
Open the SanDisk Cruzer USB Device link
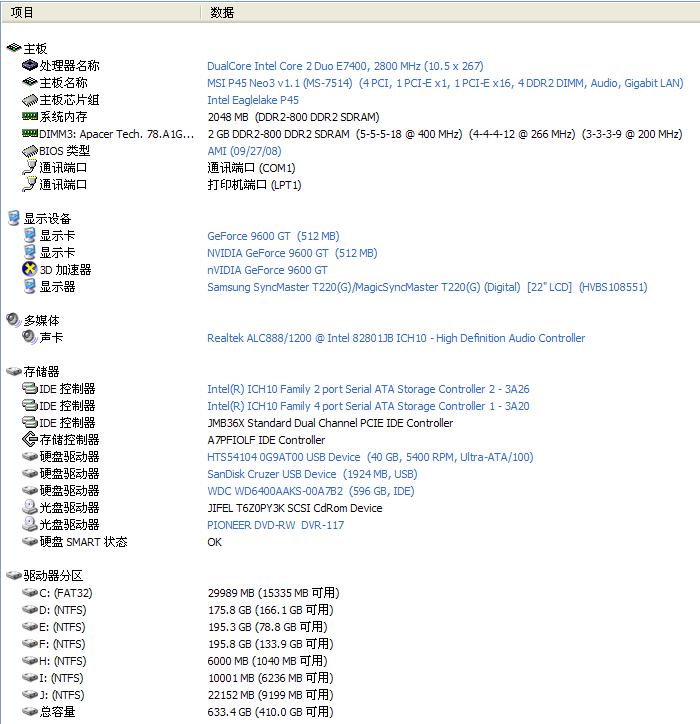[312, 474]
